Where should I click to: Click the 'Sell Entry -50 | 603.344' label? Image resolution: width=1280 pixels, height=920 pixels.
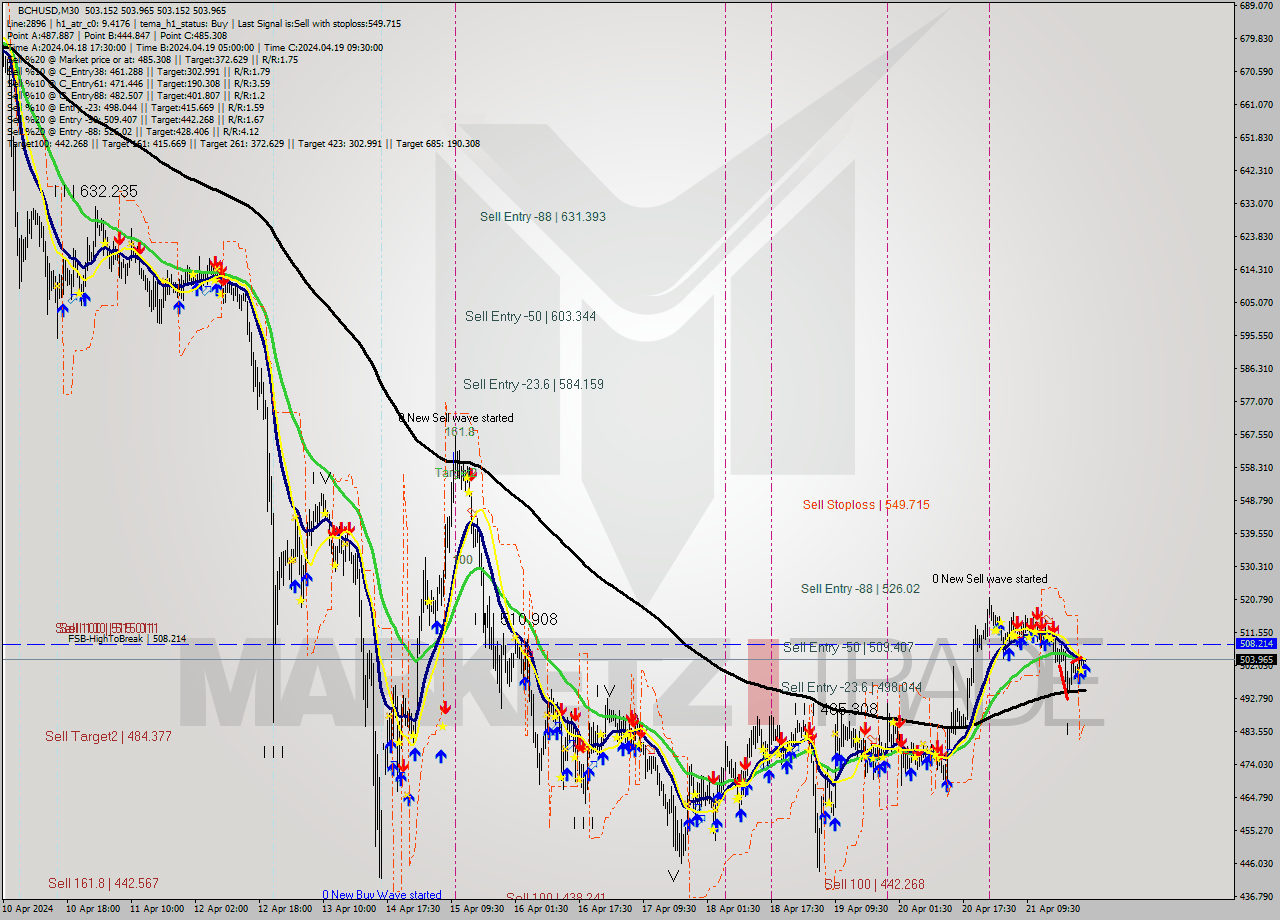[530, 316]
